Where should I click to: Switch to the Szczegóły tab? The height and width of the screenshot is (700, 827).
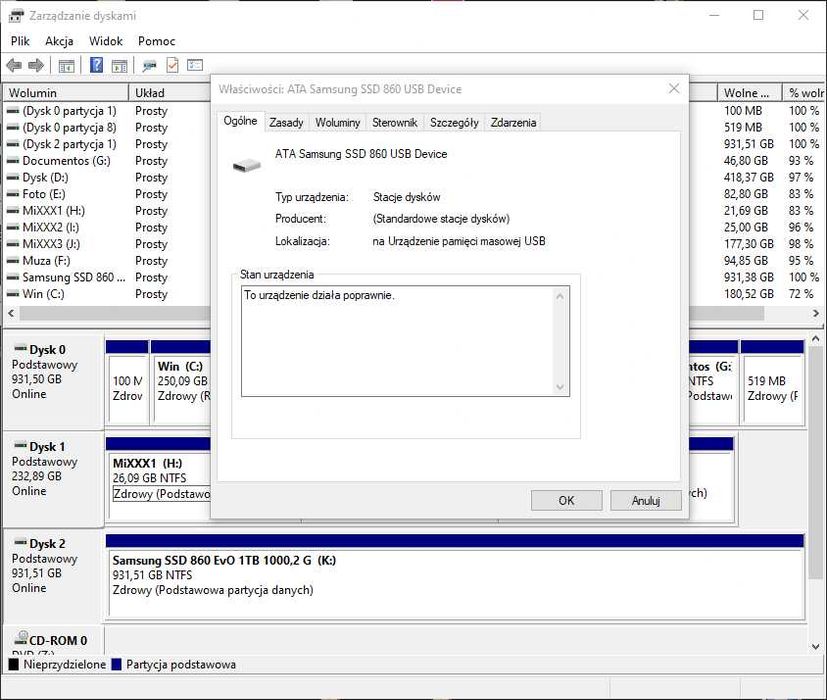tap(454, 122)
